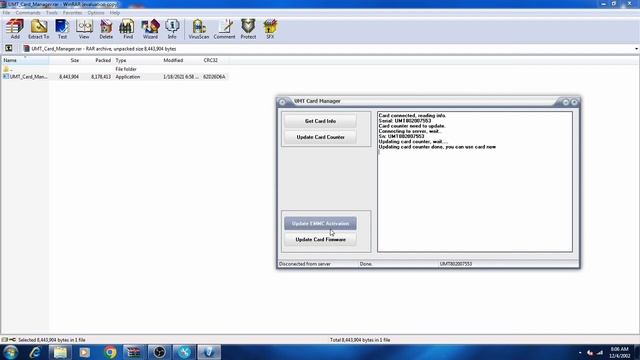Click the Update Card Counter button

click(x=320, y=137)
